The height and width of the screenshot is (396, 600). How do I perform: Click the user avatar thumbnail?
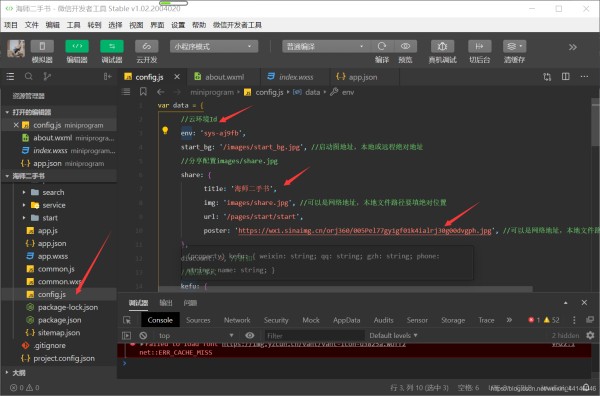16,49
